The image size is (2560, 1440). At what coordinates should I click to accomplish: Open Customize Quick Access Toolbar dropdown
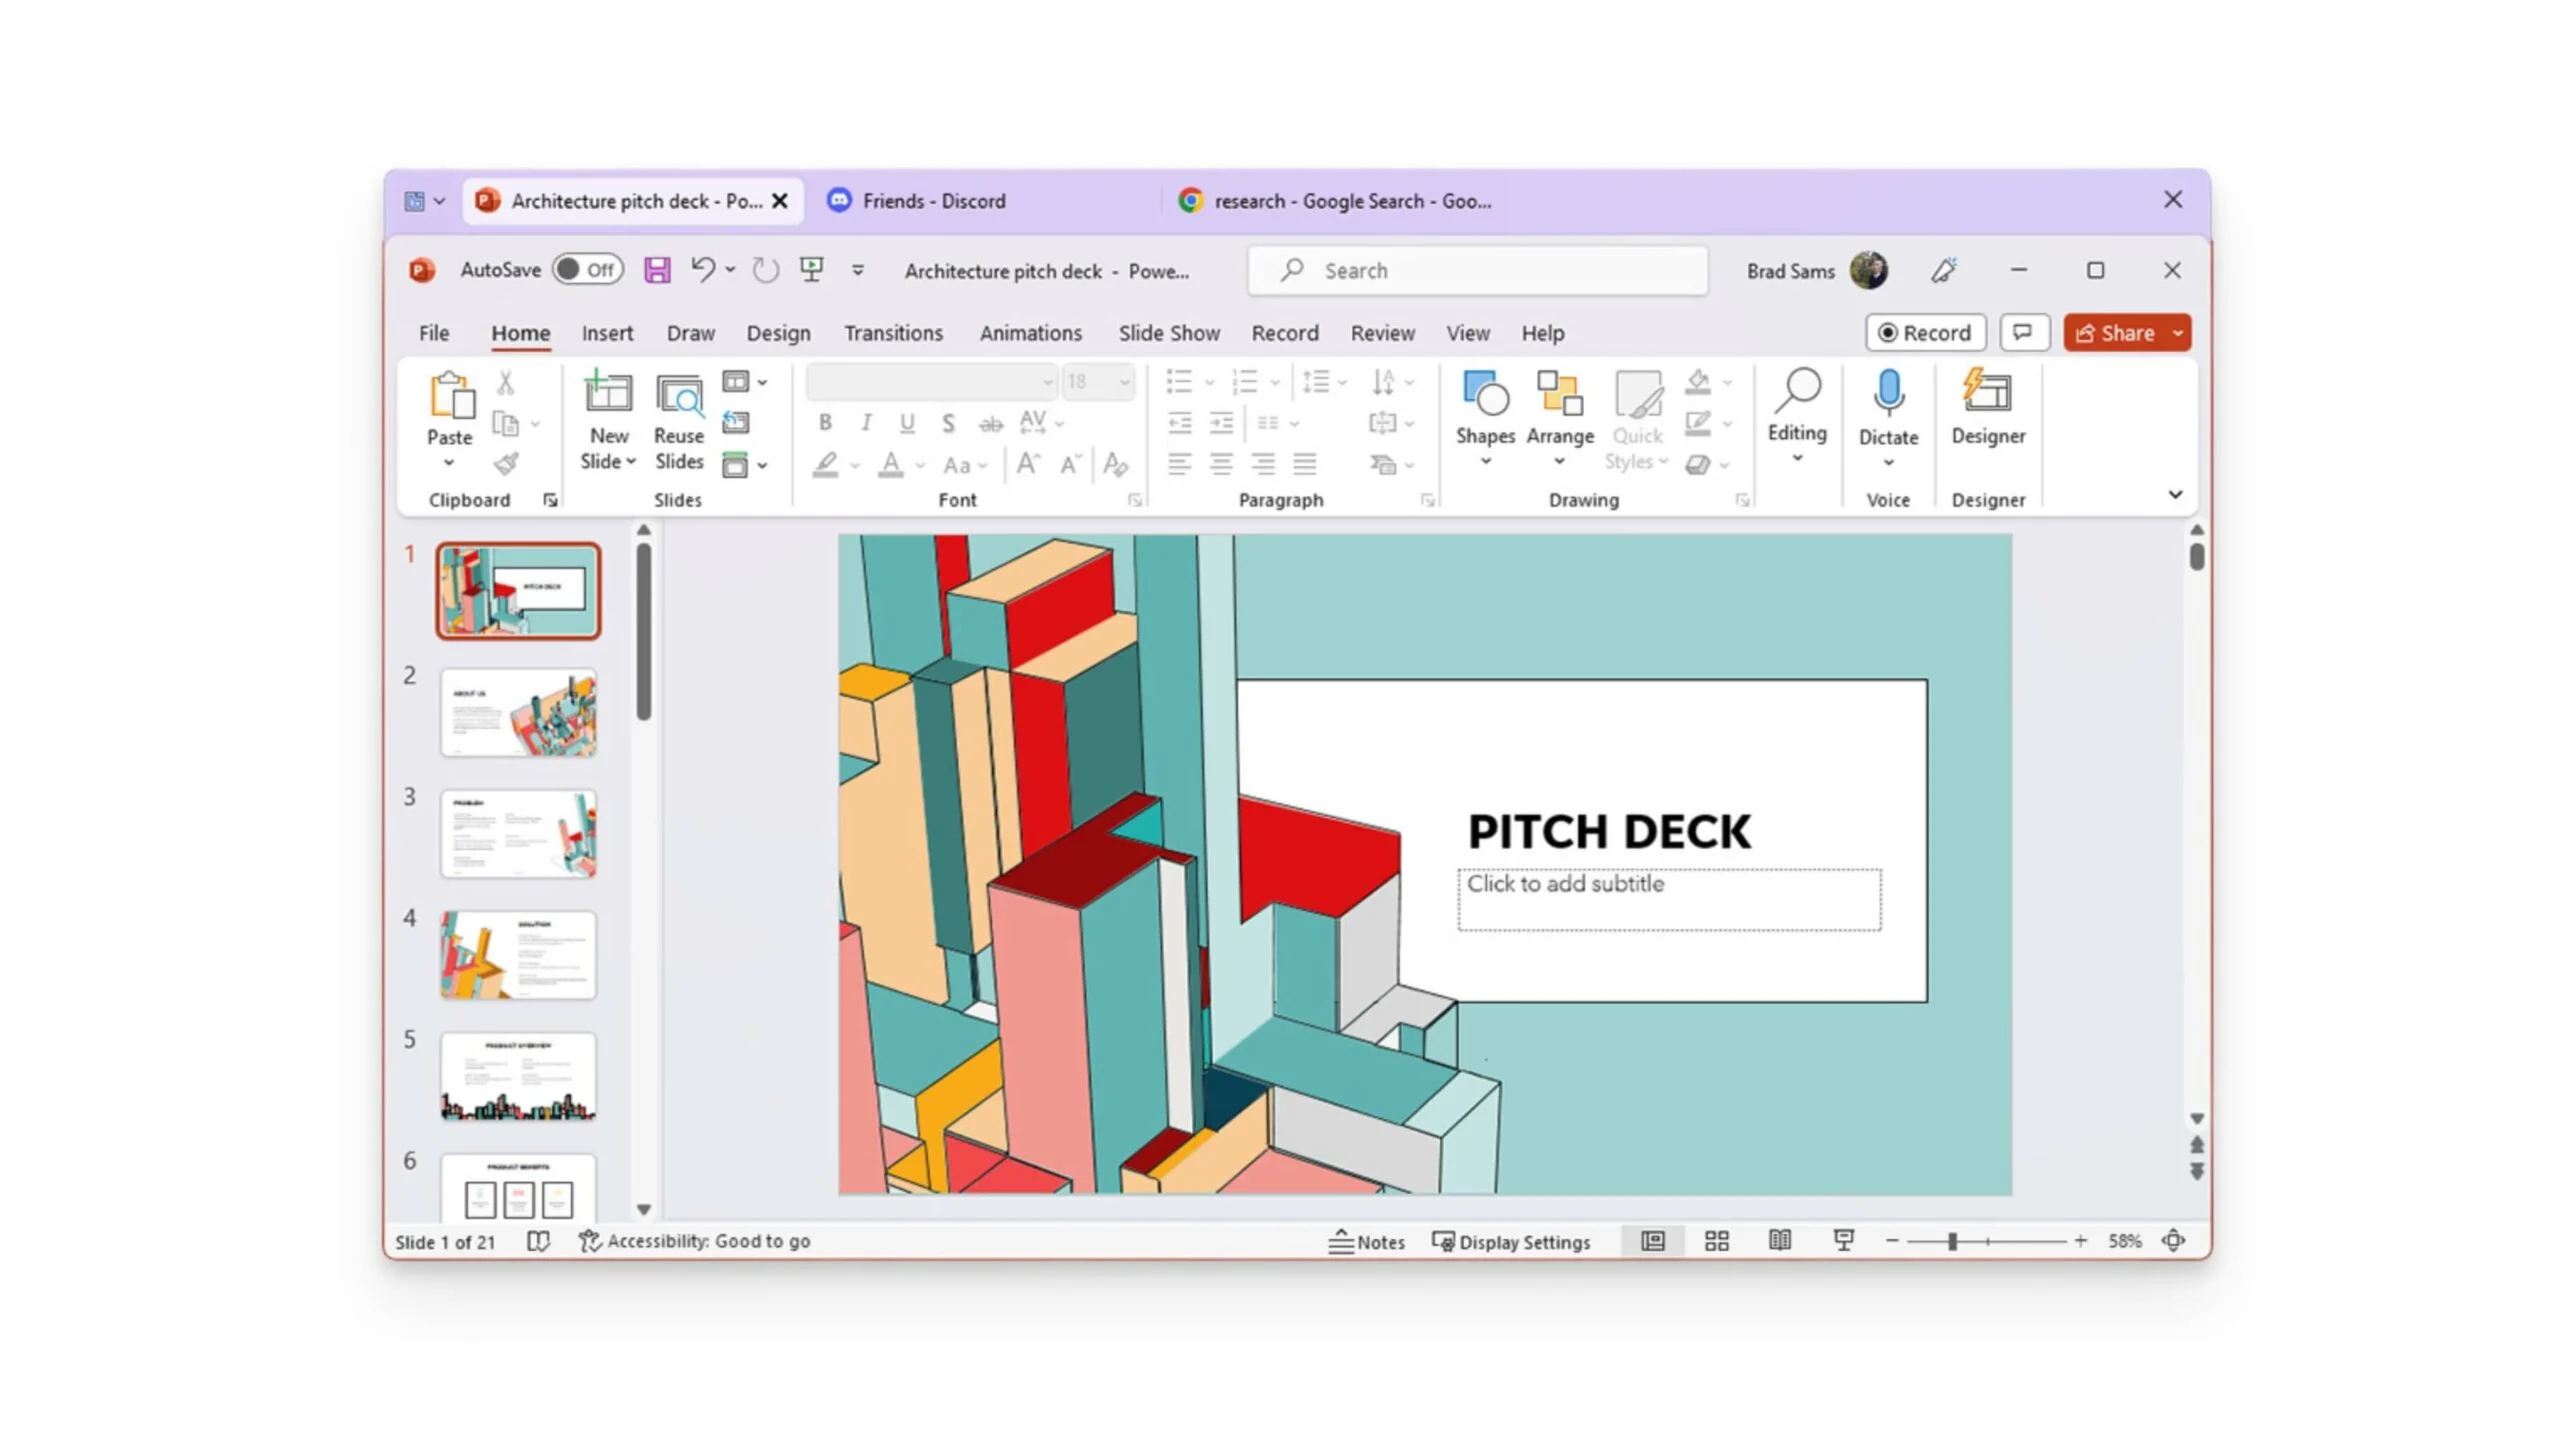[858, 270]
